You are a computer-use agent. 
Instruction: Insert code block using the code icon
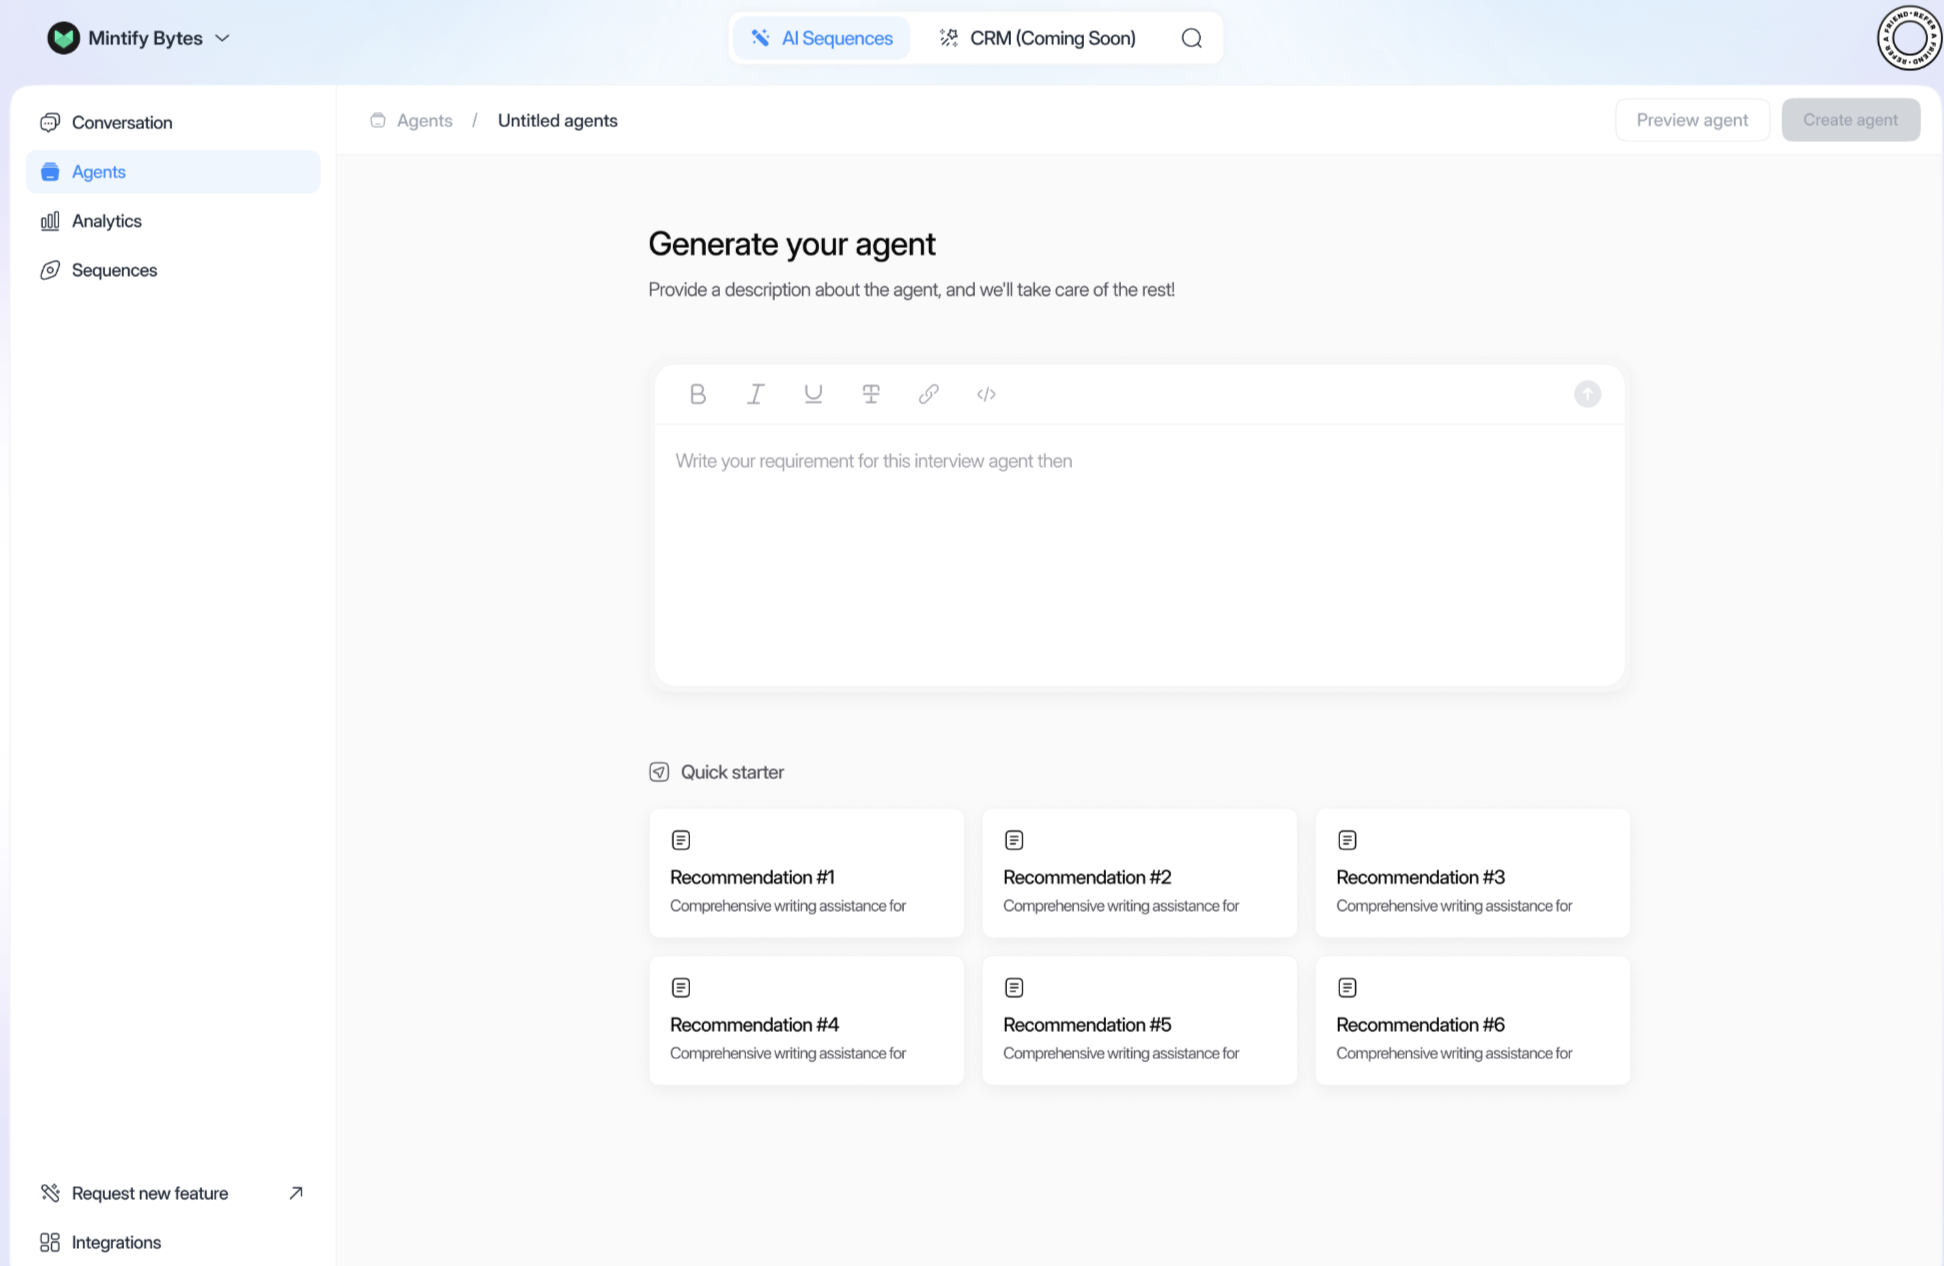[986, 394]
